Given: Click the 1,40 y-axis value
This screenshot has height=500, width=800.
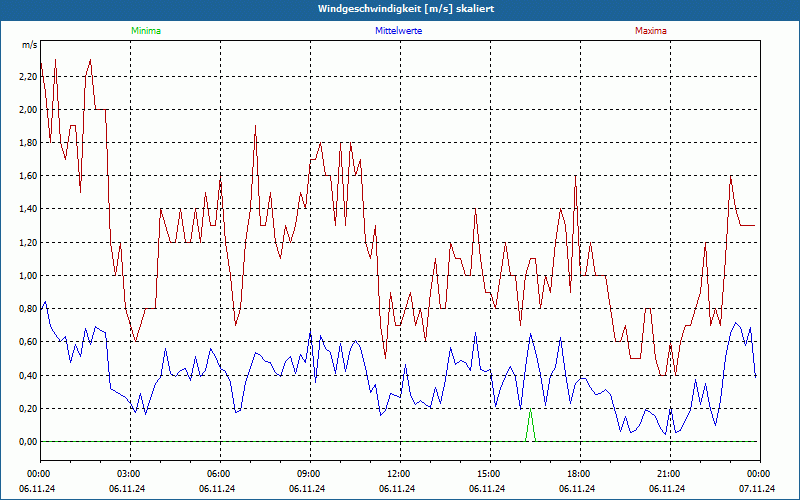Looking at the screenshot, I should (x=28, y=209).
